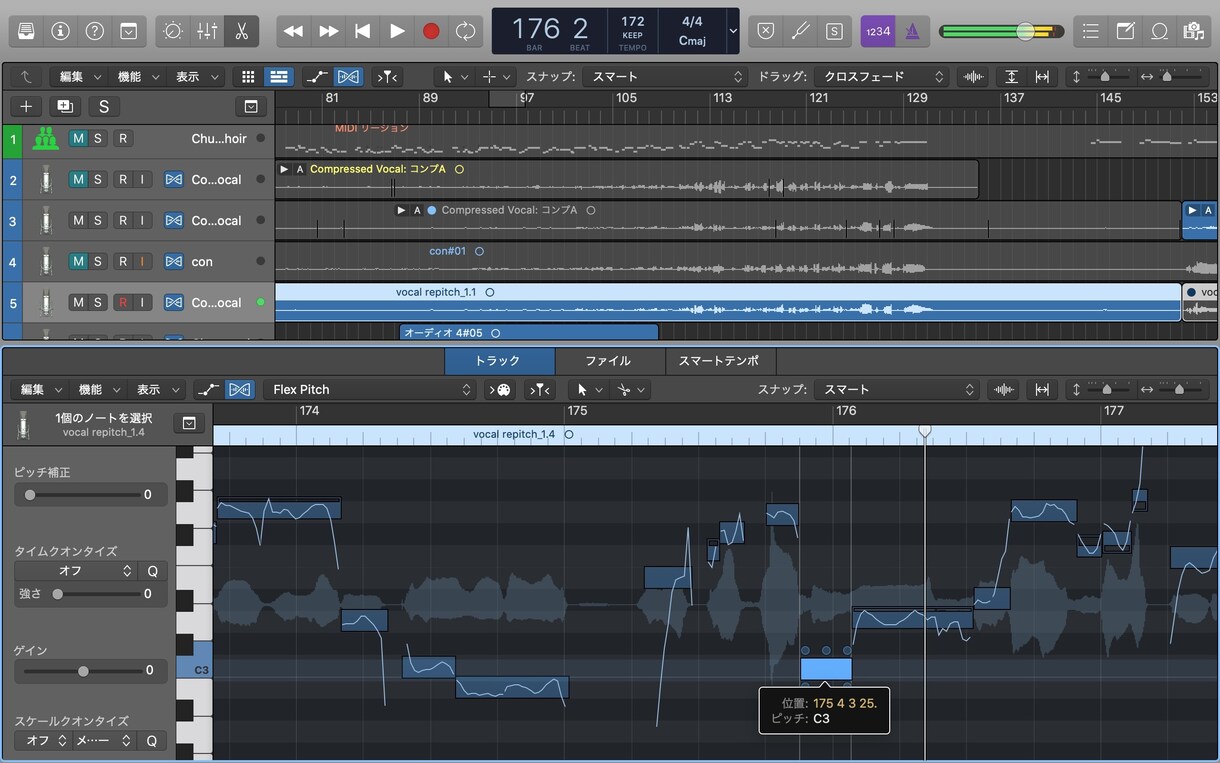1220x763 pixels.
Task: Open the タイムクオンタイズ オフ dropdown
Action: (x=76, y=571)
